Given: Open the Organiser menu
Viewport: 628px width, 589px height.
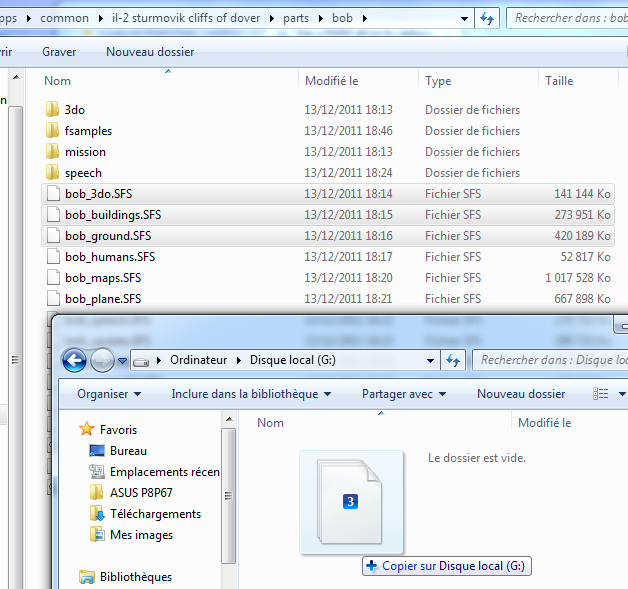Looking at the screenshot, I should coord(109,394).
